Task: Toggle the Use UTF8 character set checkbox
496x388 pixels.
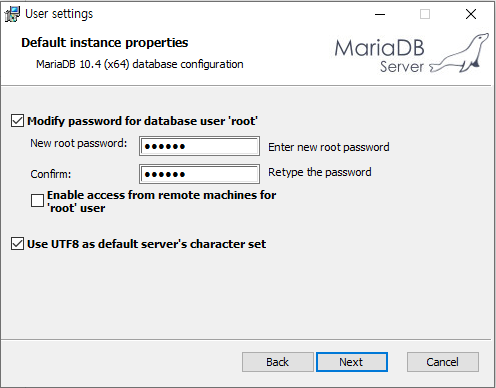Action: 17,244
